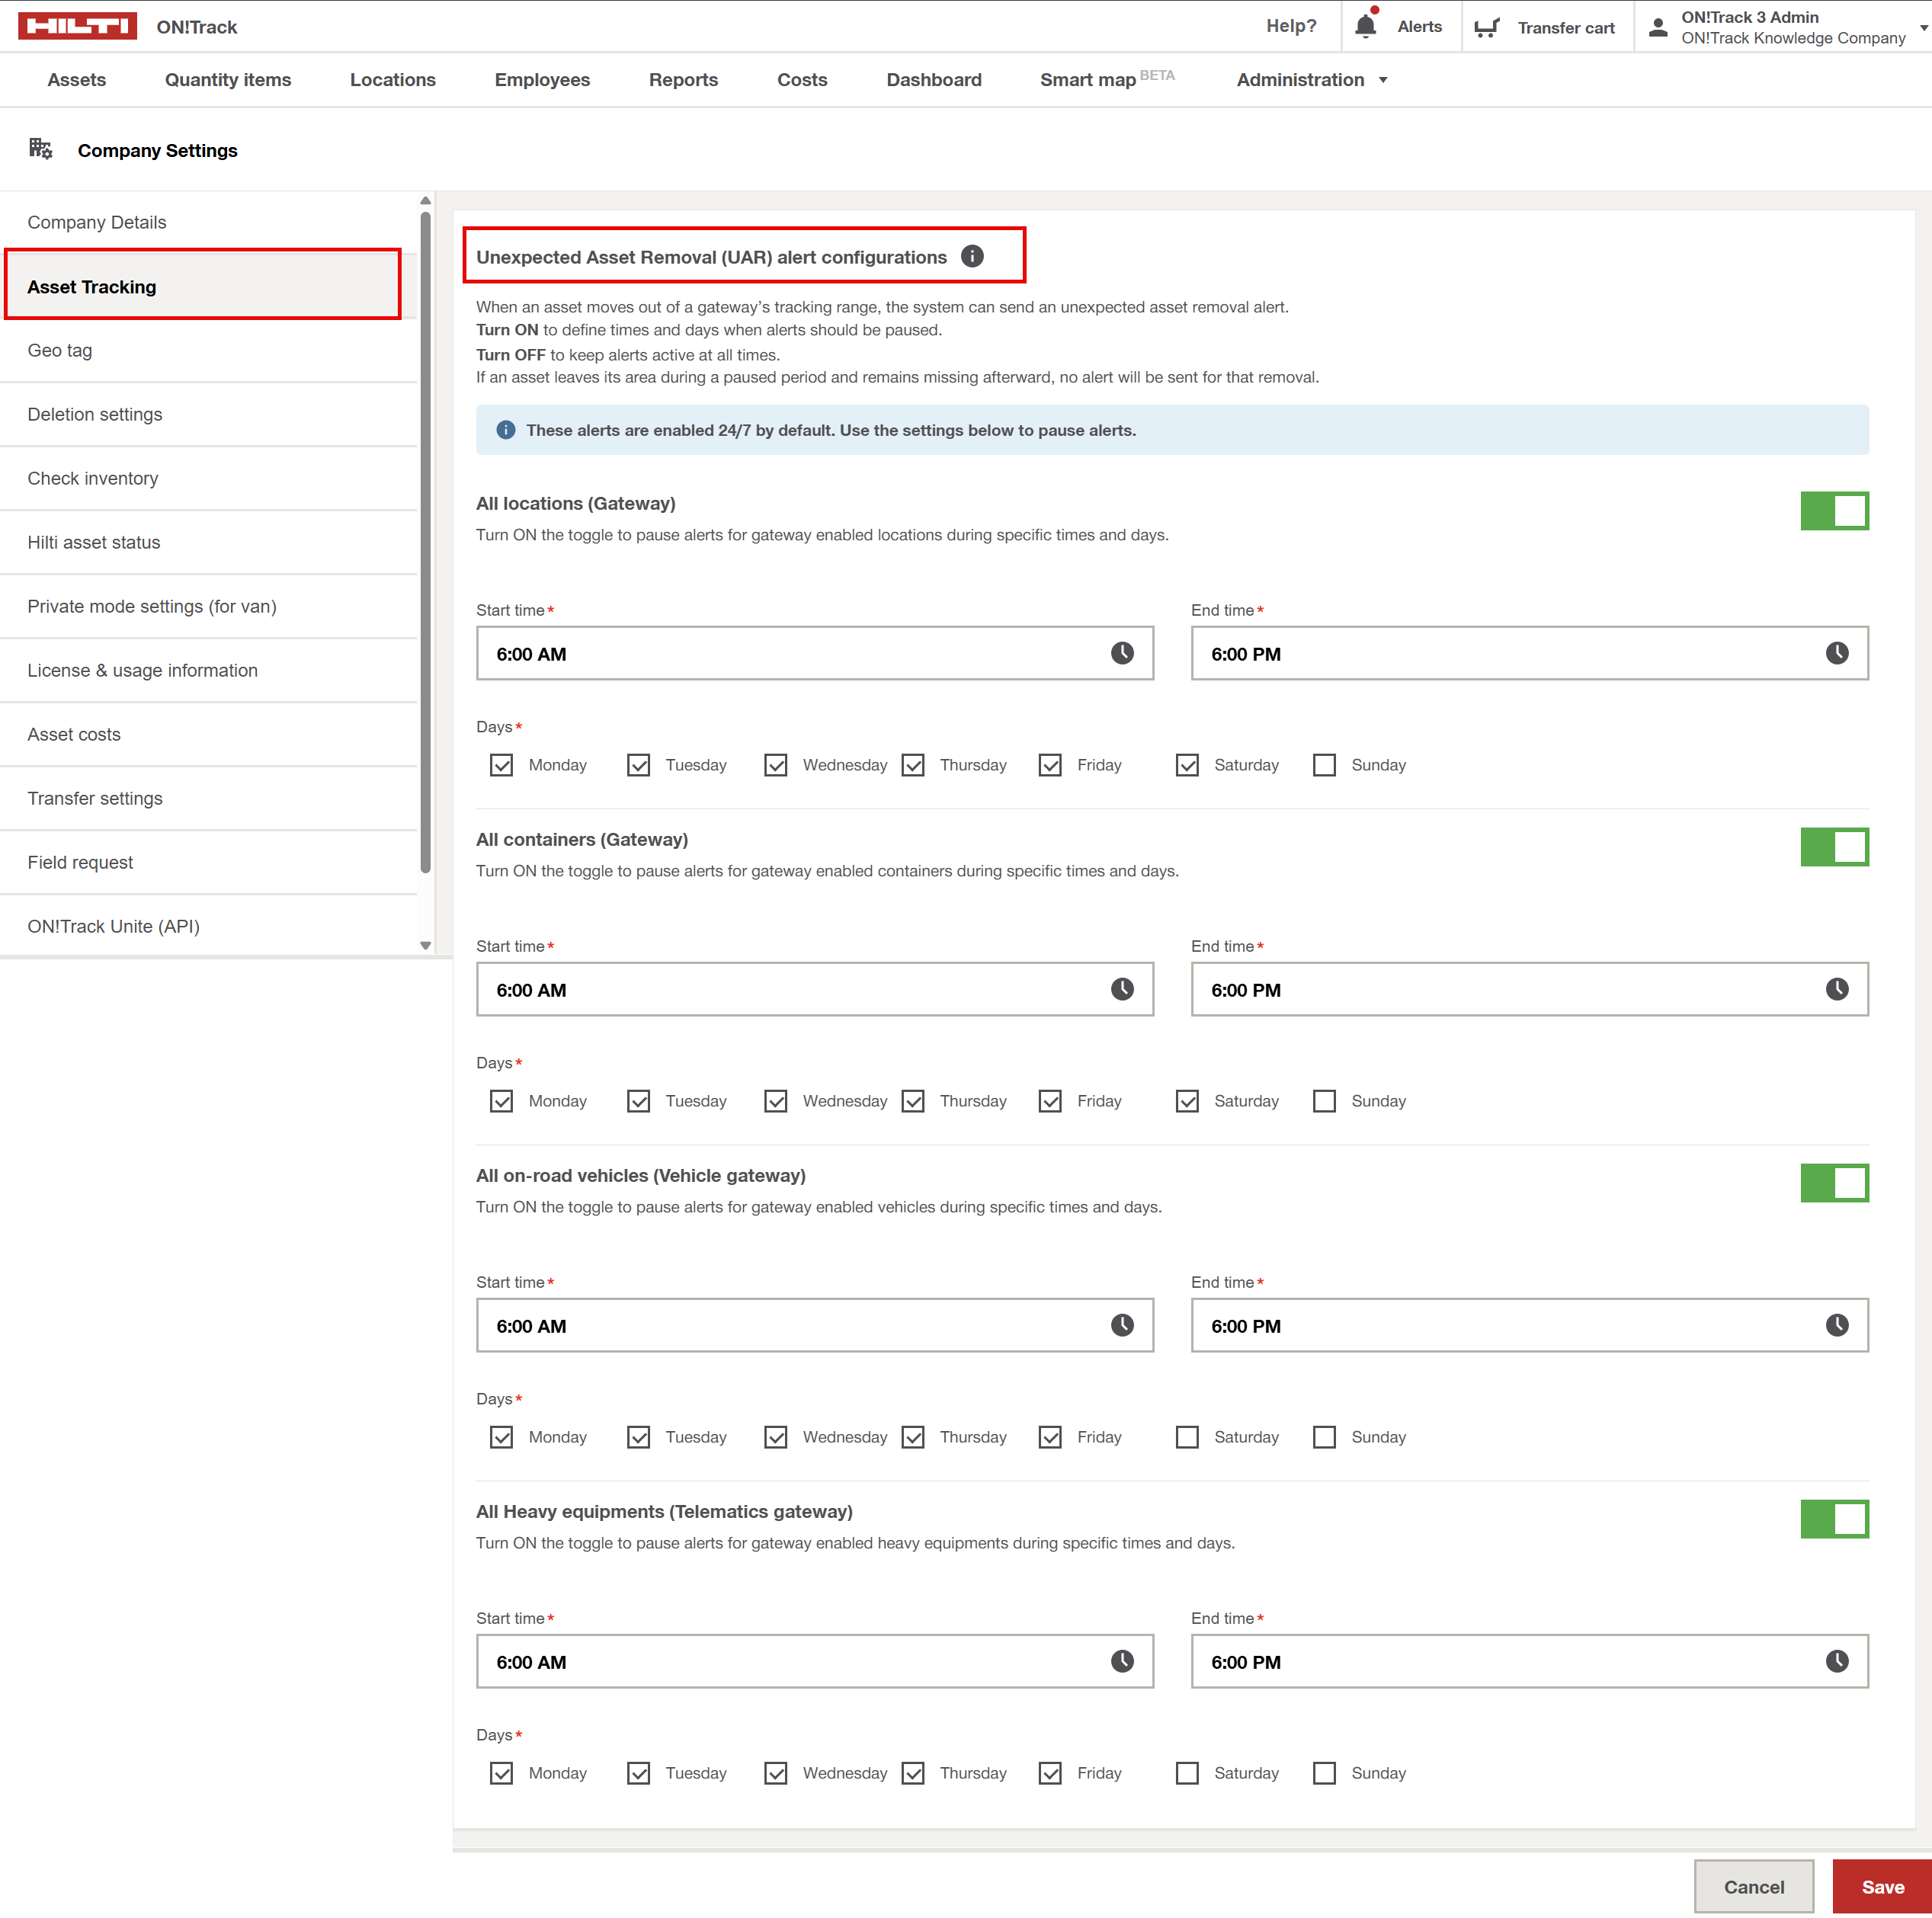
Task: Open clock picker for All locations start time
Action: tap(1122, 654)
